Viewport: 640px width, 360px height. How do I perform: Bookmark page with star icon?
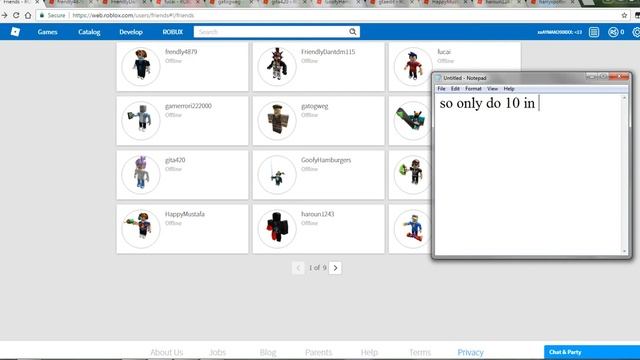624,16
